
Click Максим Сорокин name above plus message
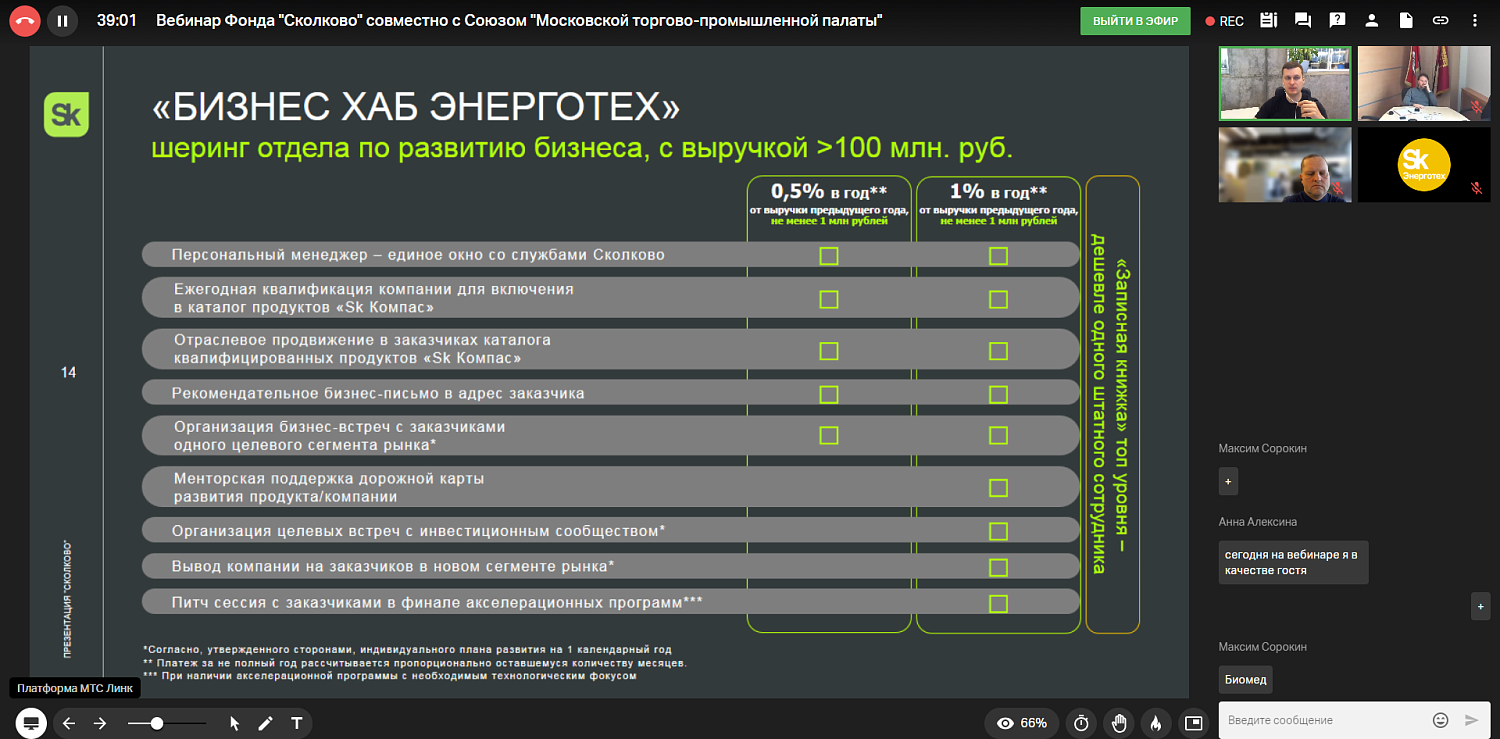(1262, 449)
